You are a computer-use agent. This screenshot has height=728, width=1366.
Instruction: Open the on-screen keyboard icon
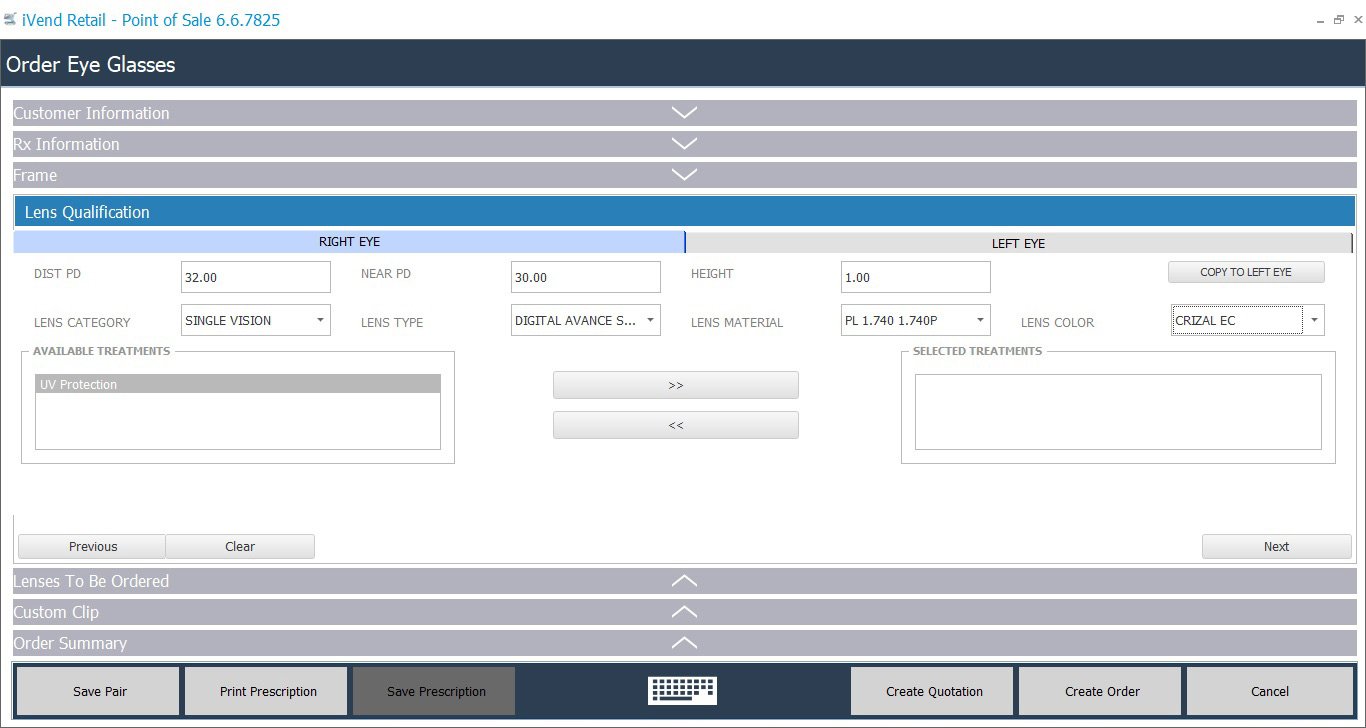pos(682,690)
